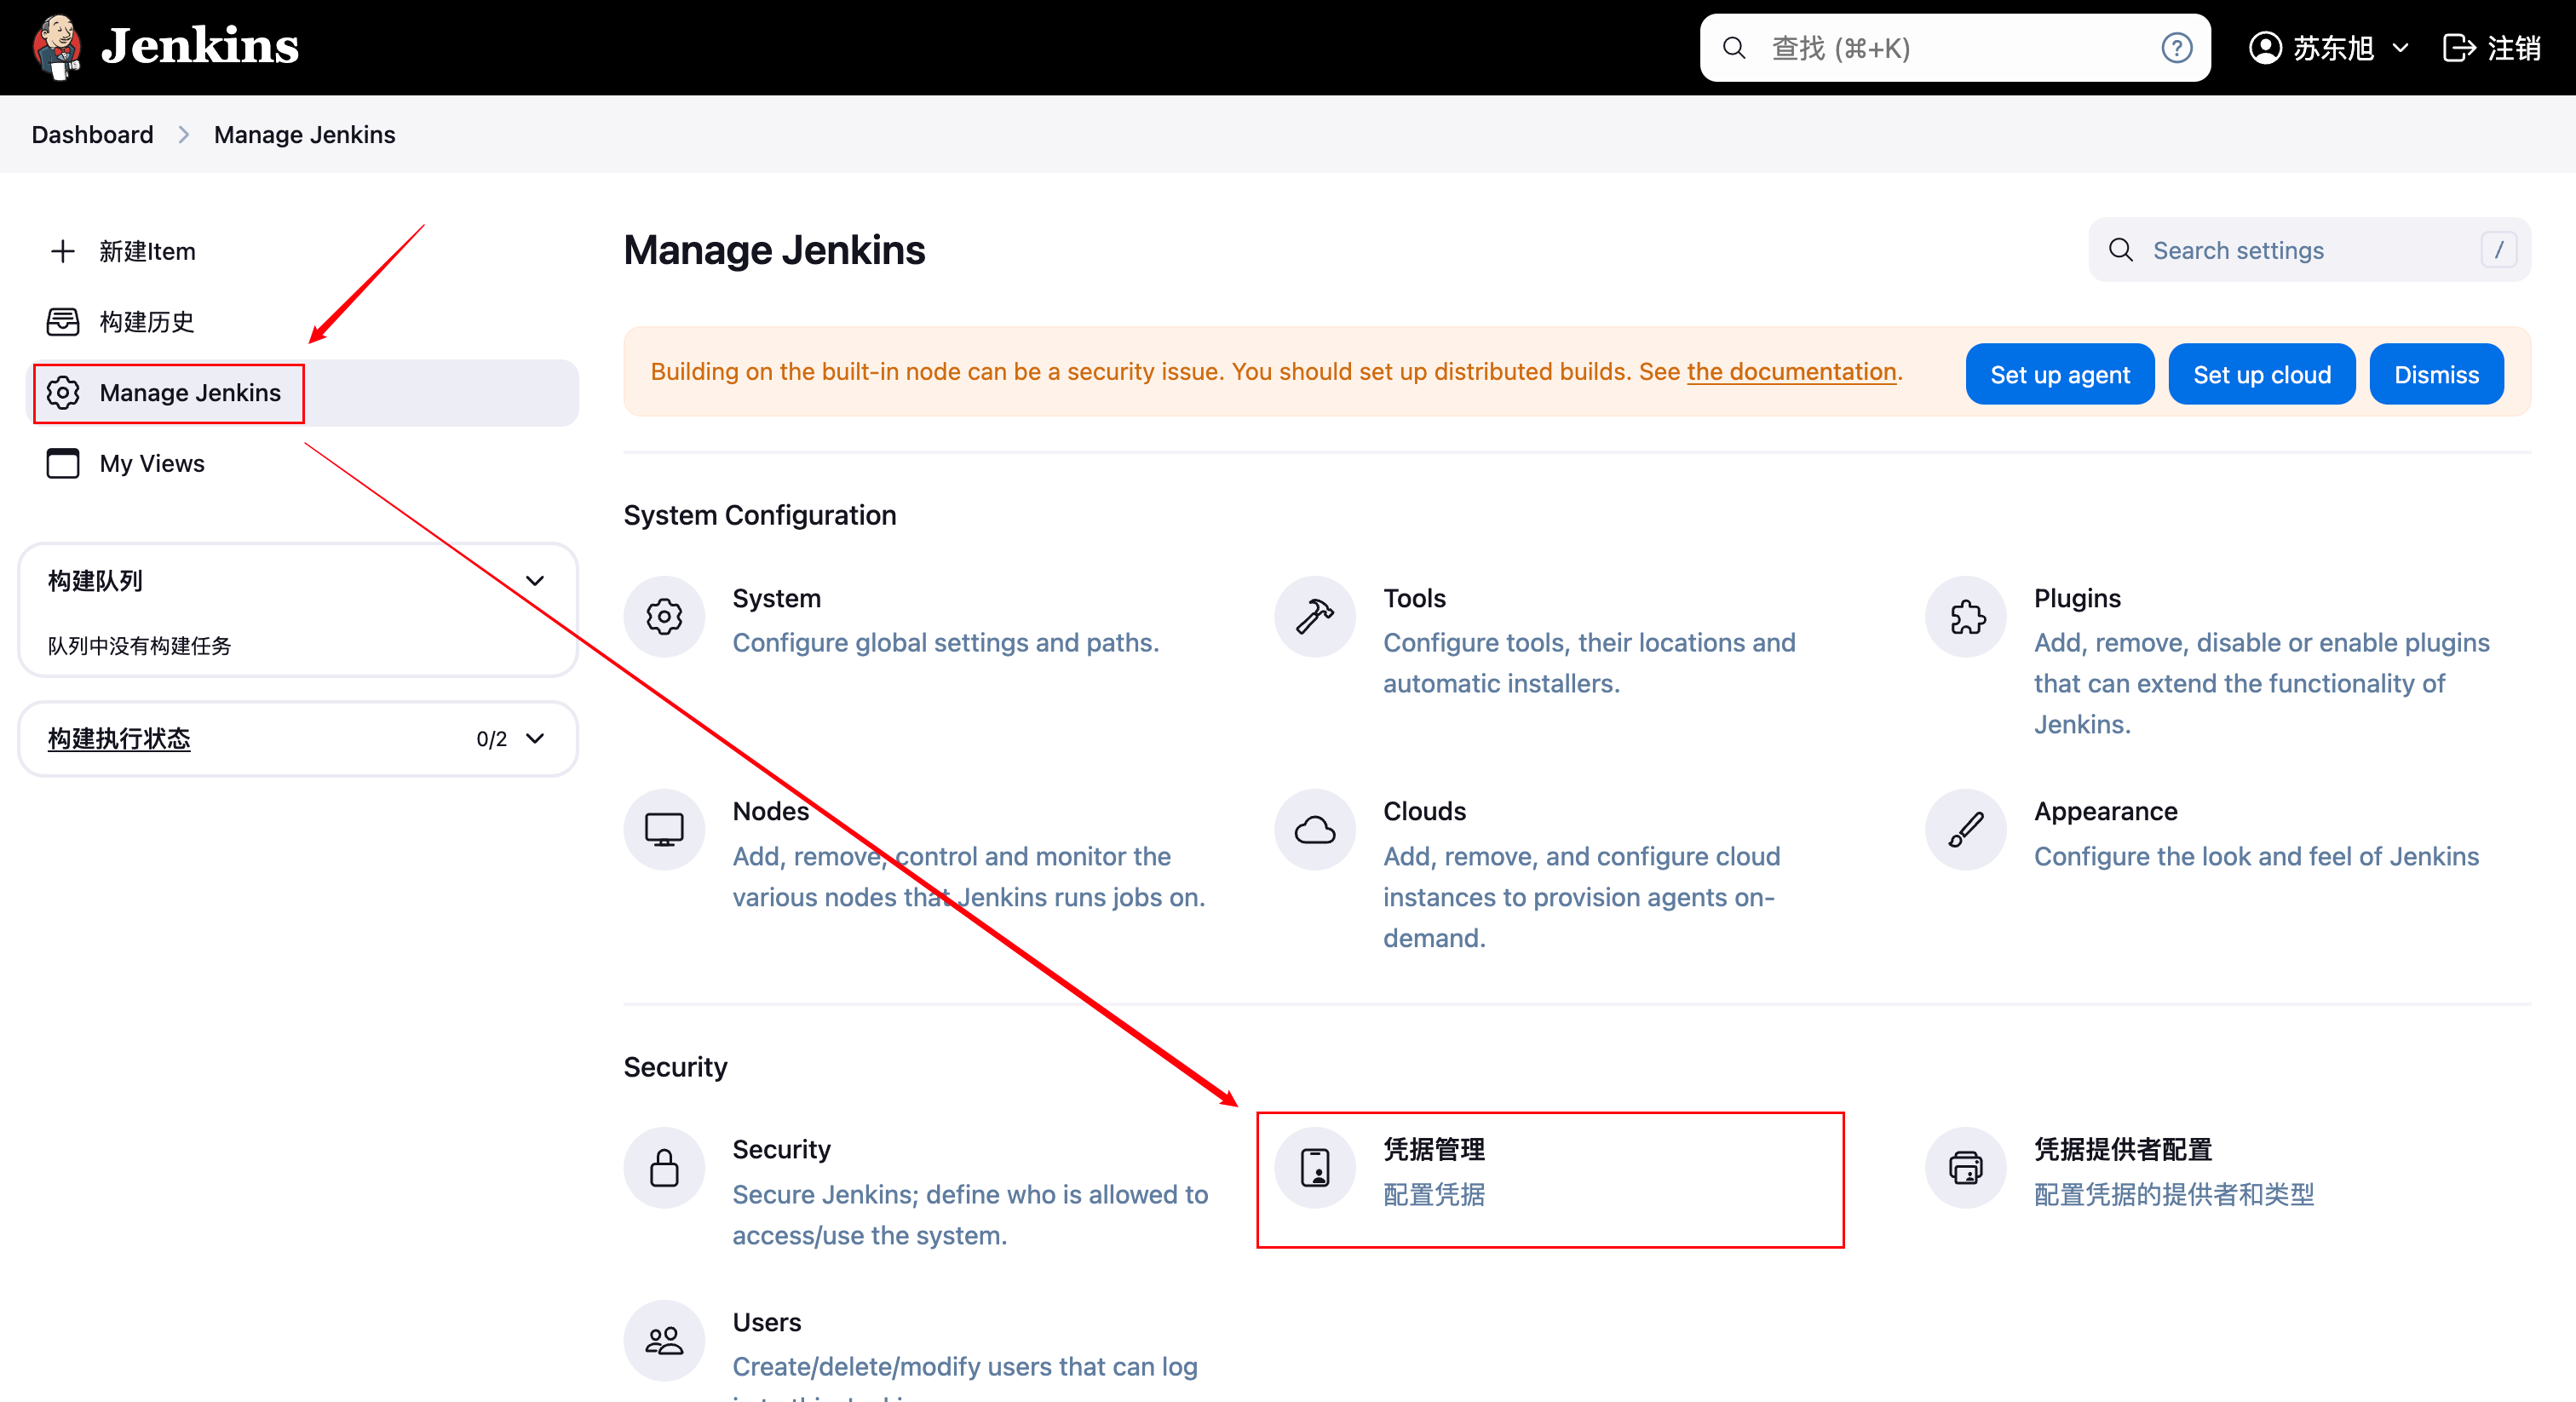Image resolution: width=2576 pixels, height=1402 pixels.
Task: Click the Clouds settings title
Action: pyautogui.click(x=1424, y=811)
